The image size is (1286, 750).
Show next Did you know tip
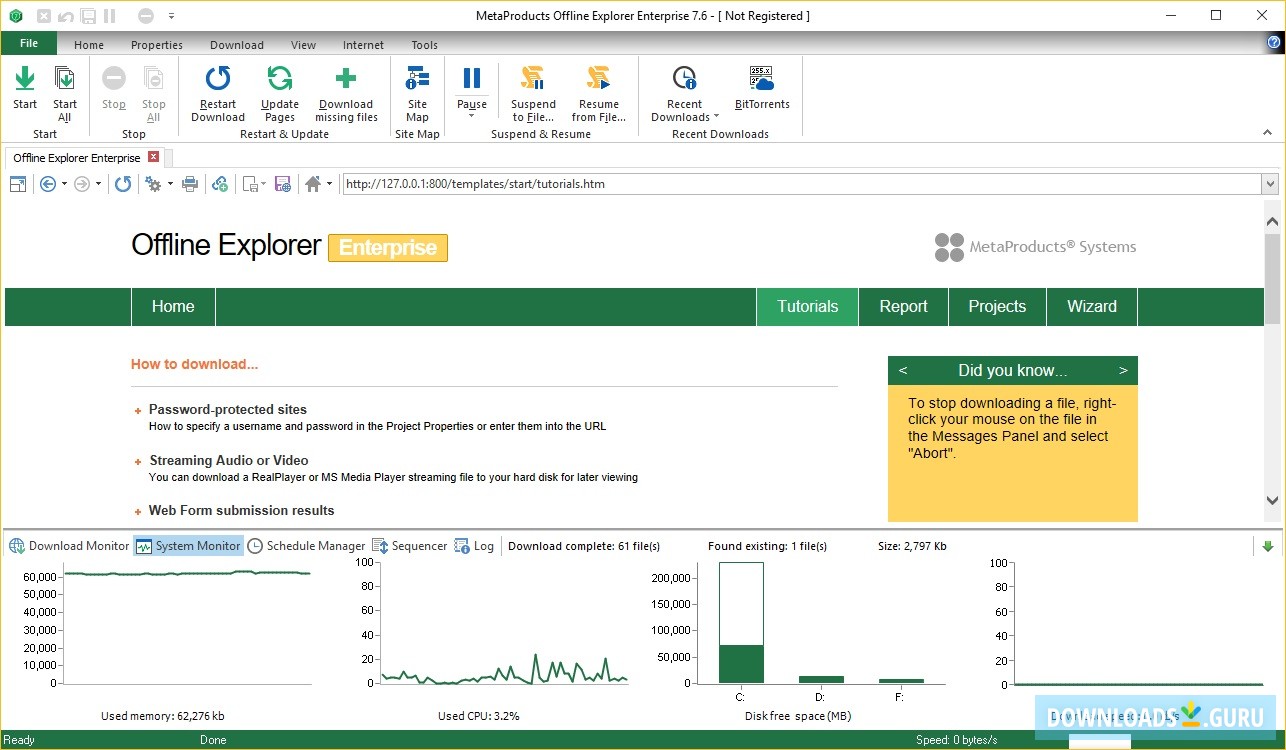[1123, 371]
